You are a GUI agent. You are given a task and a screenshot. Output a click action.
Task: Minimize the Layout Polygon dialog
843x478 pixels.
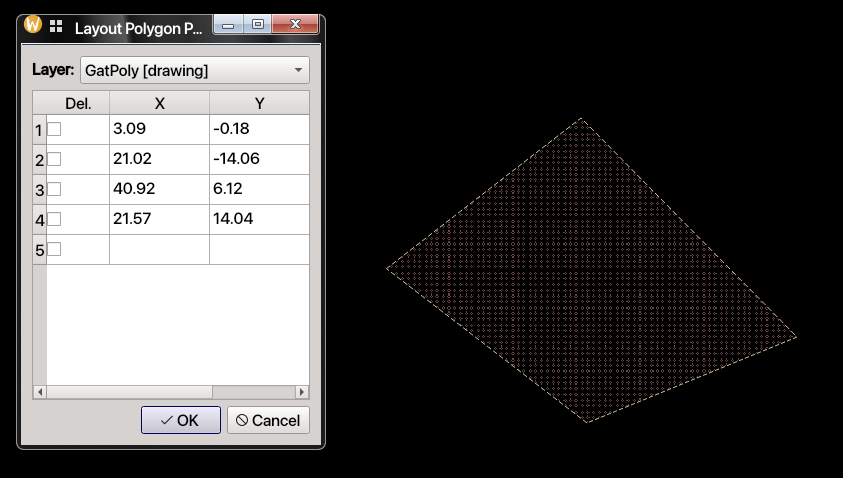pyautogui.click(x=228, y=26)
